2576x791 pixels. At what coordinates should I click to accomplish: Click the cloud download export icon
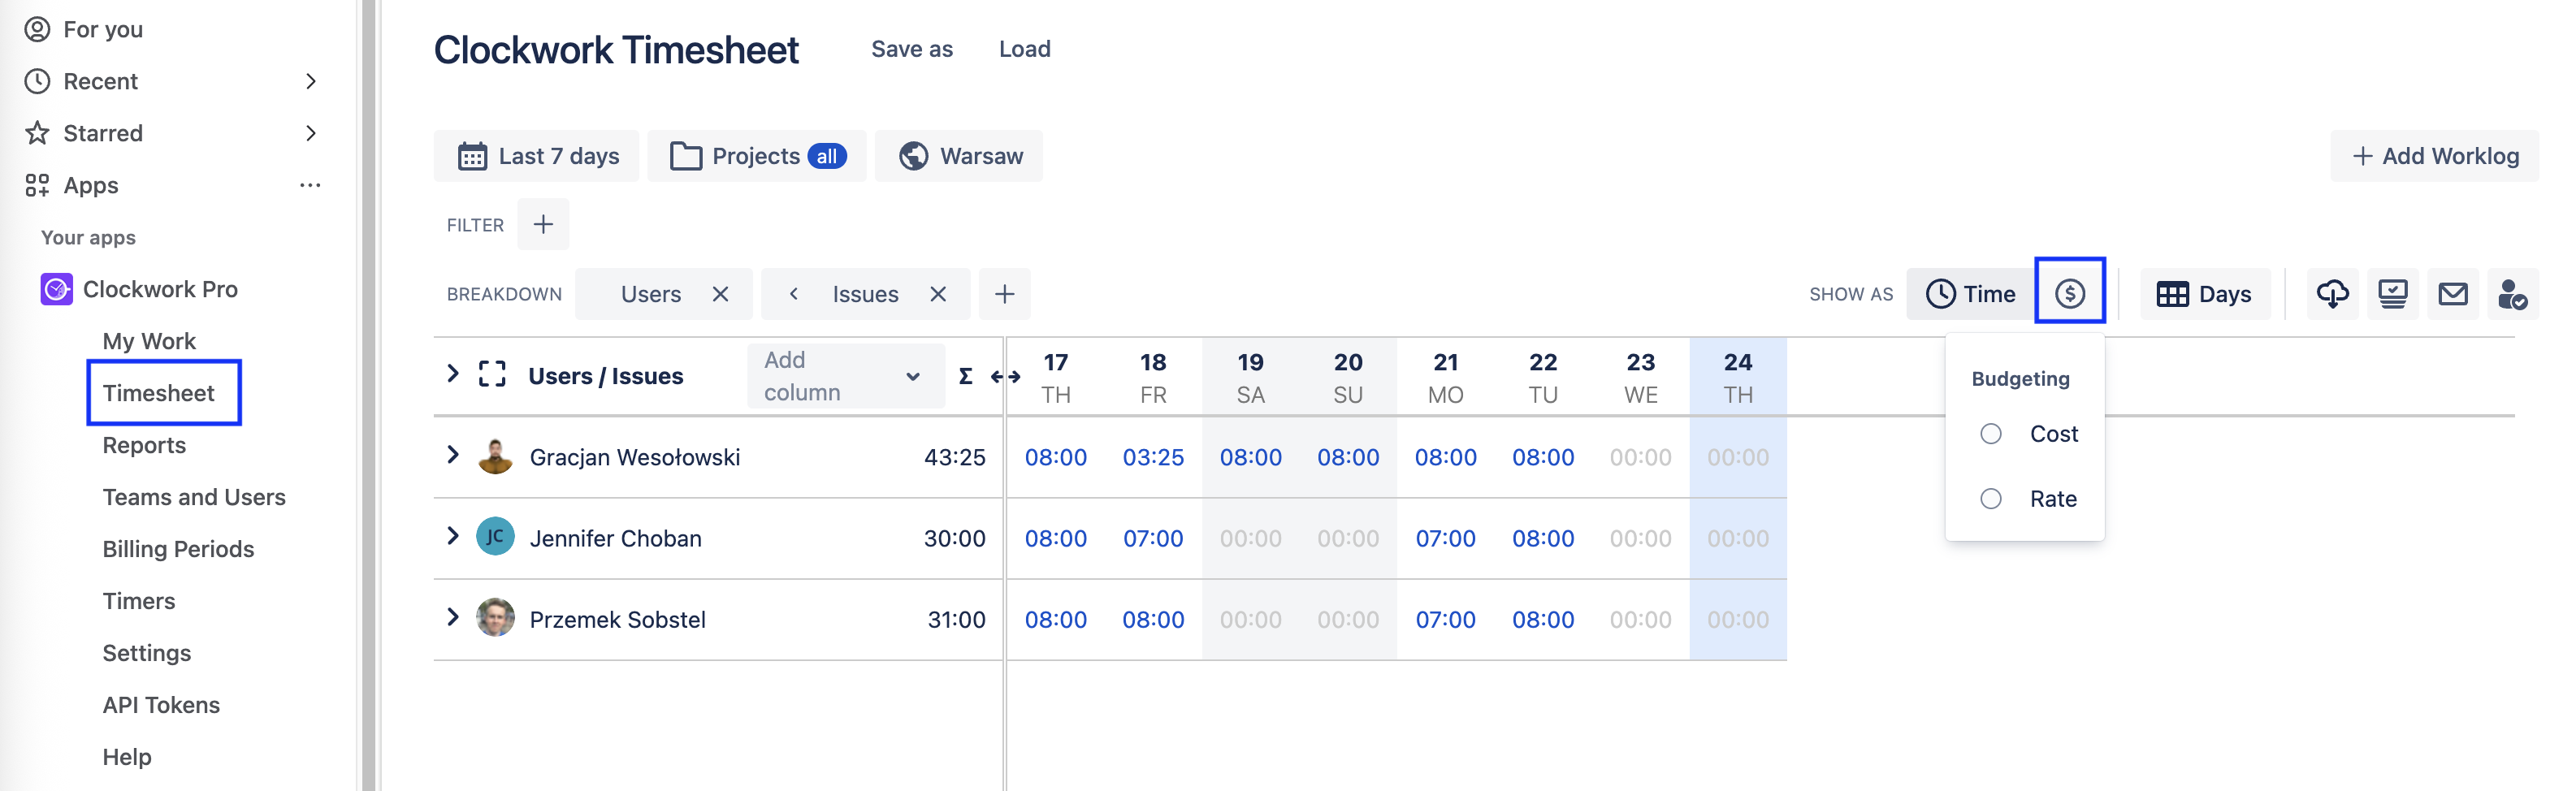pyautogui.click(x=2332, y=293)
